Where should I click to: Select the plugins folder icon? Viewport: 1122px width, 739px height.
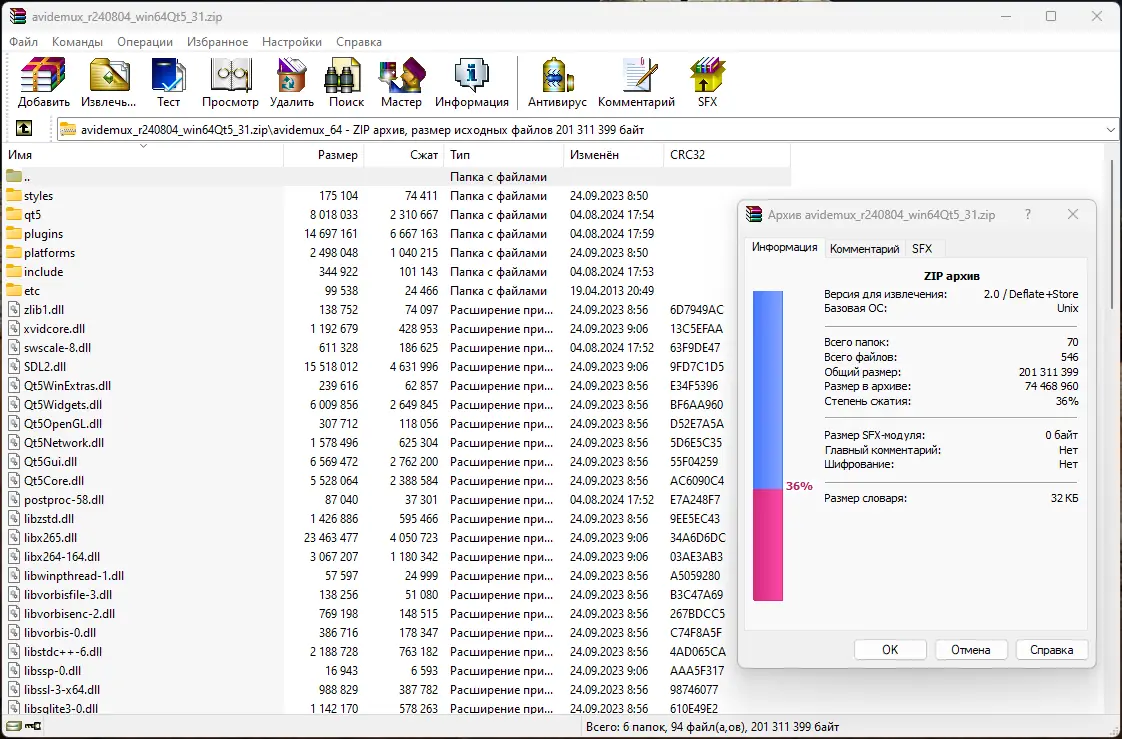tap(14, 233)
